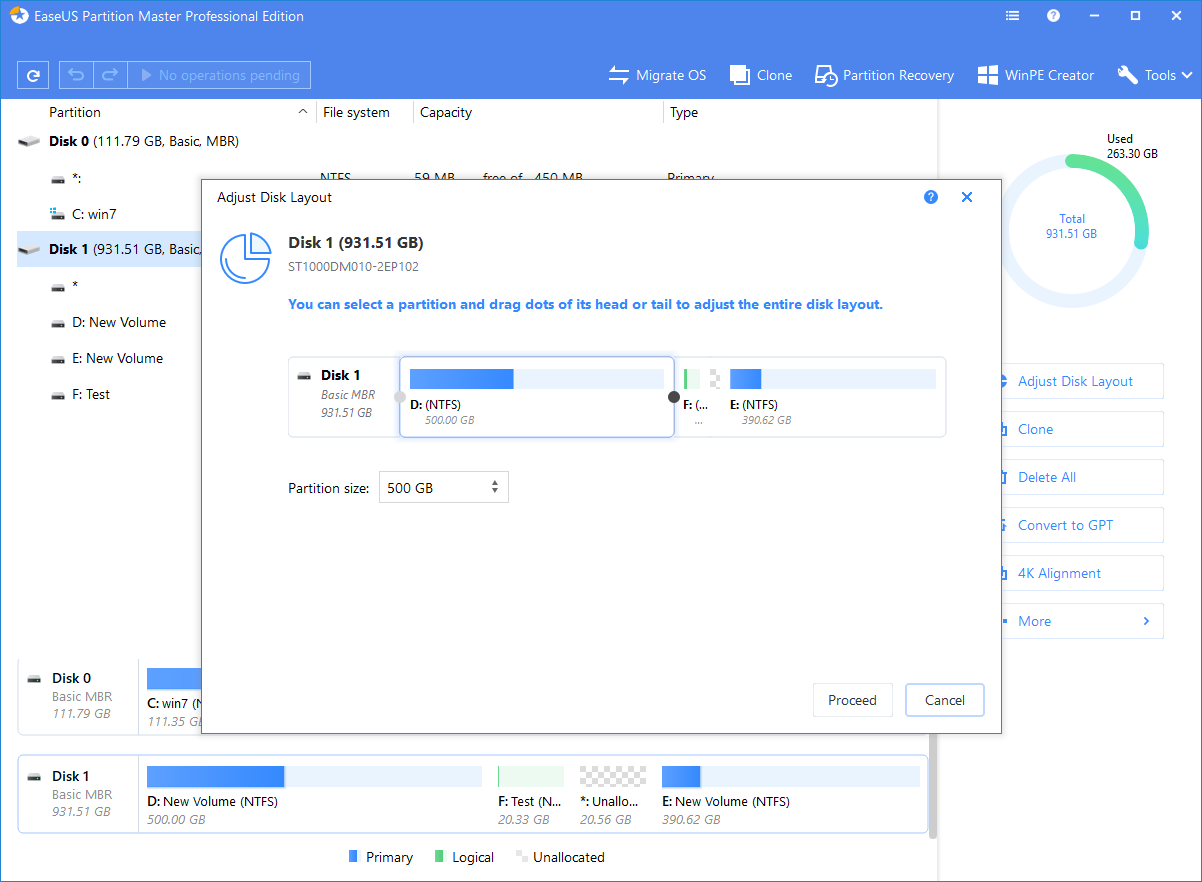The height and width of the screenshot is (882, 1202).
Task: Grab the dark tail handle of D: partition
Action: pyautogui.click(x=674, y=397)
